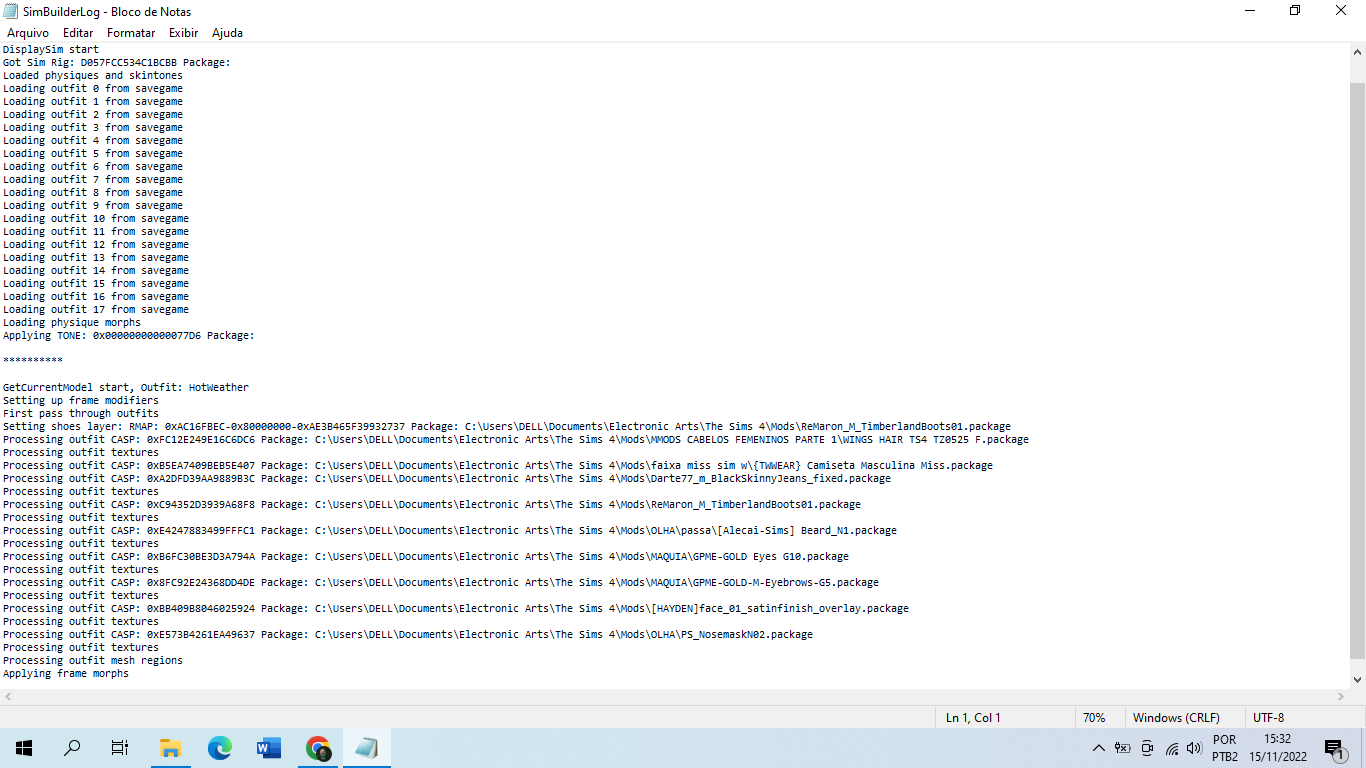Open the Arquivo menu
This screenshot has width=1366, height=768.
click(x=28, y=33)
